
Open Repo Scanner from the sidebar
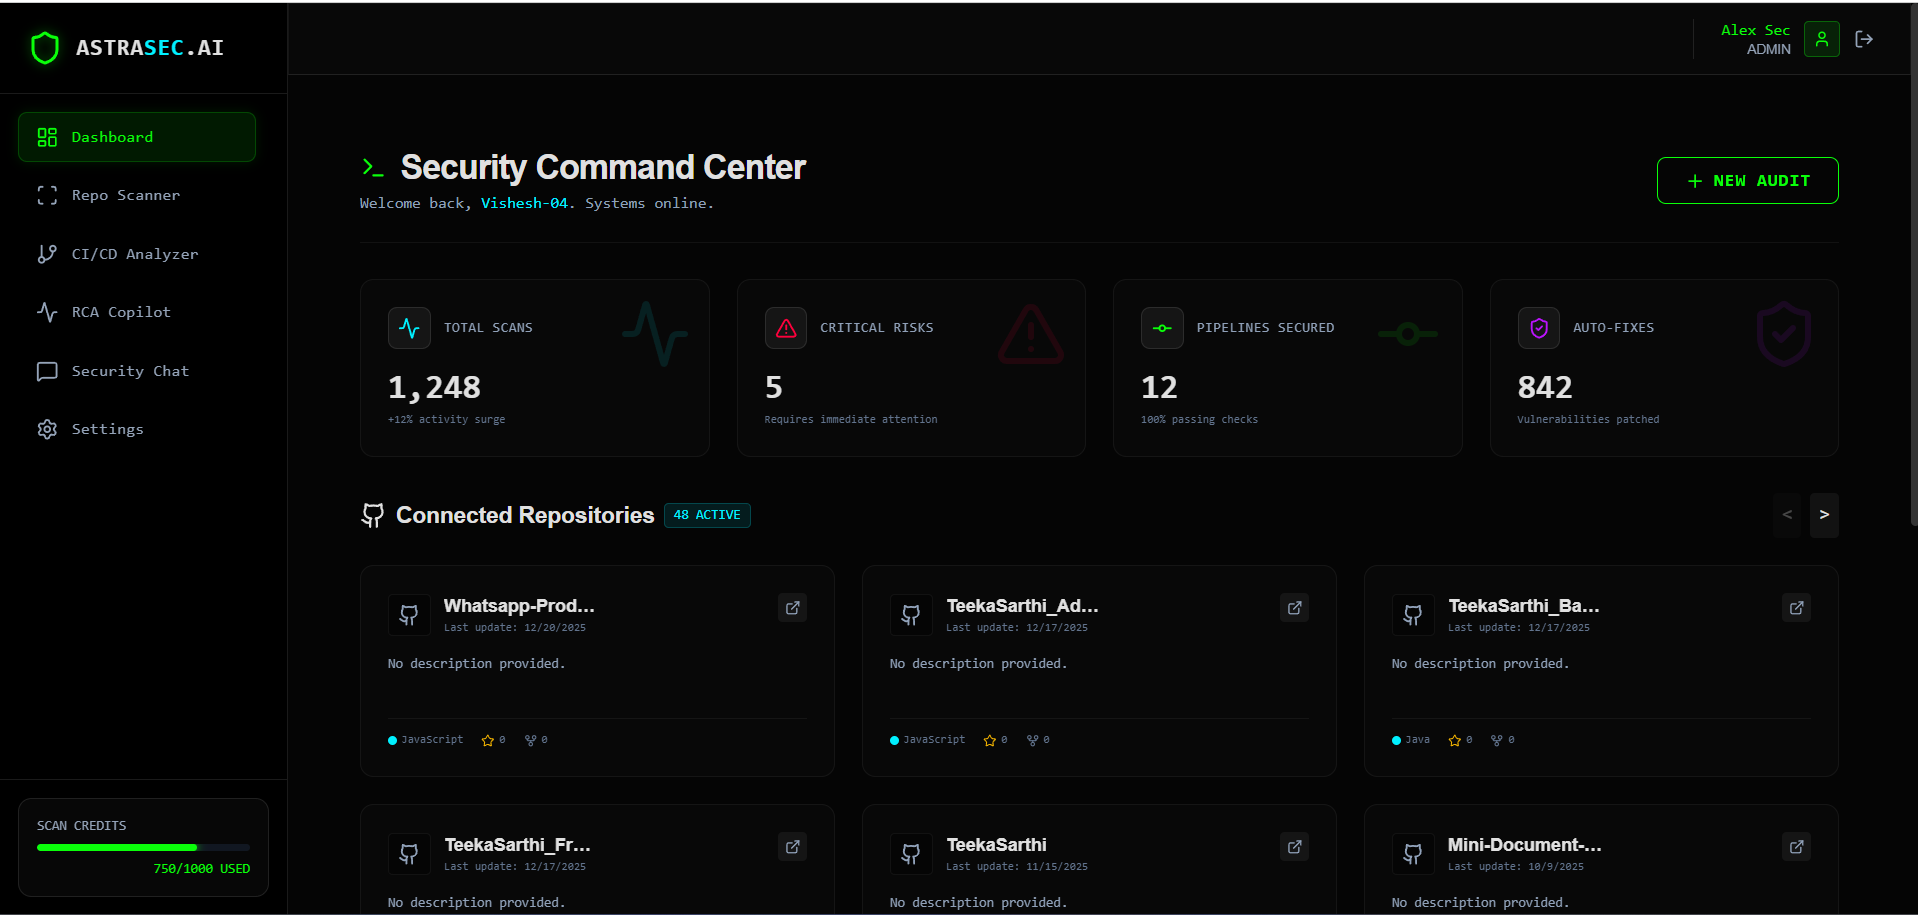[137, 195]
